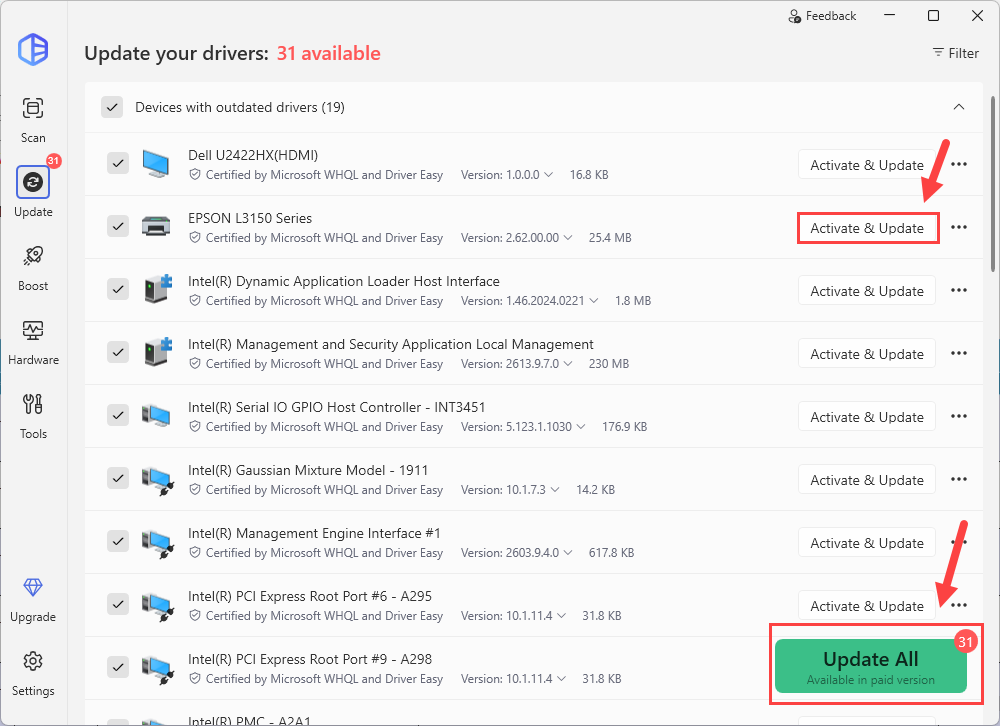The image size is (1000, 726).
Task: Uncheck PCI Express Root Port #9 checkbox
Action: [x=118, y=667]
